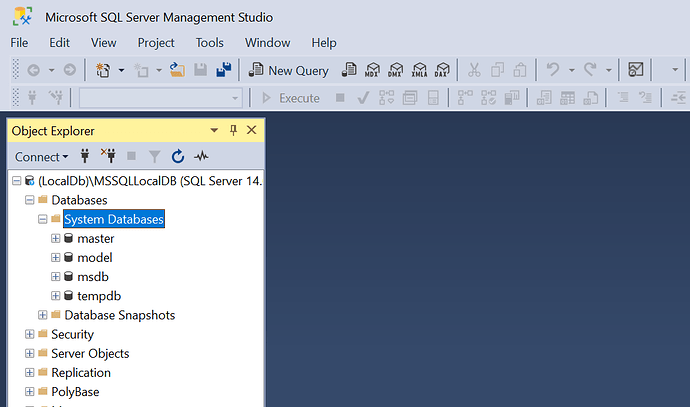Open the Project menu

point(156,43)
